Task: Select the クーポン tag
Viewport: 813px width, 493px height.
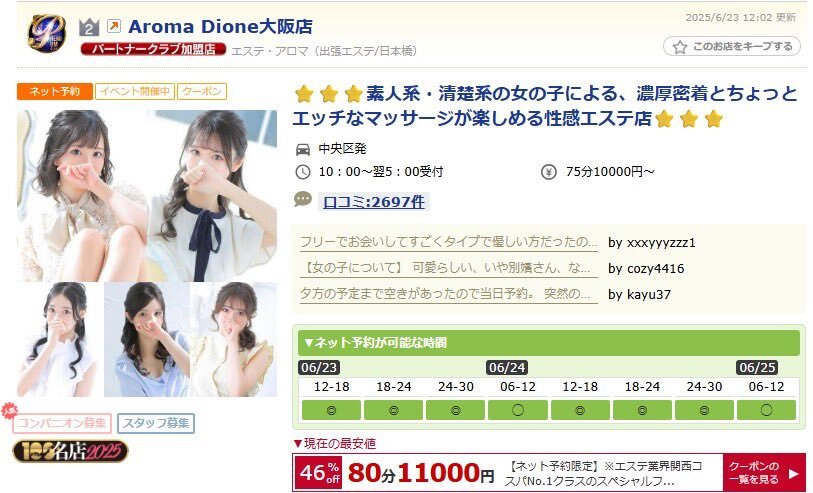Action: pos(202,91)
